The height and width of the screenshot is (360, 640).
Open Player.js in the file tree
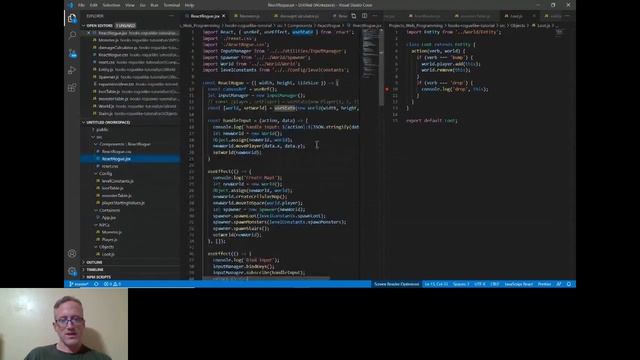(109, 240)
